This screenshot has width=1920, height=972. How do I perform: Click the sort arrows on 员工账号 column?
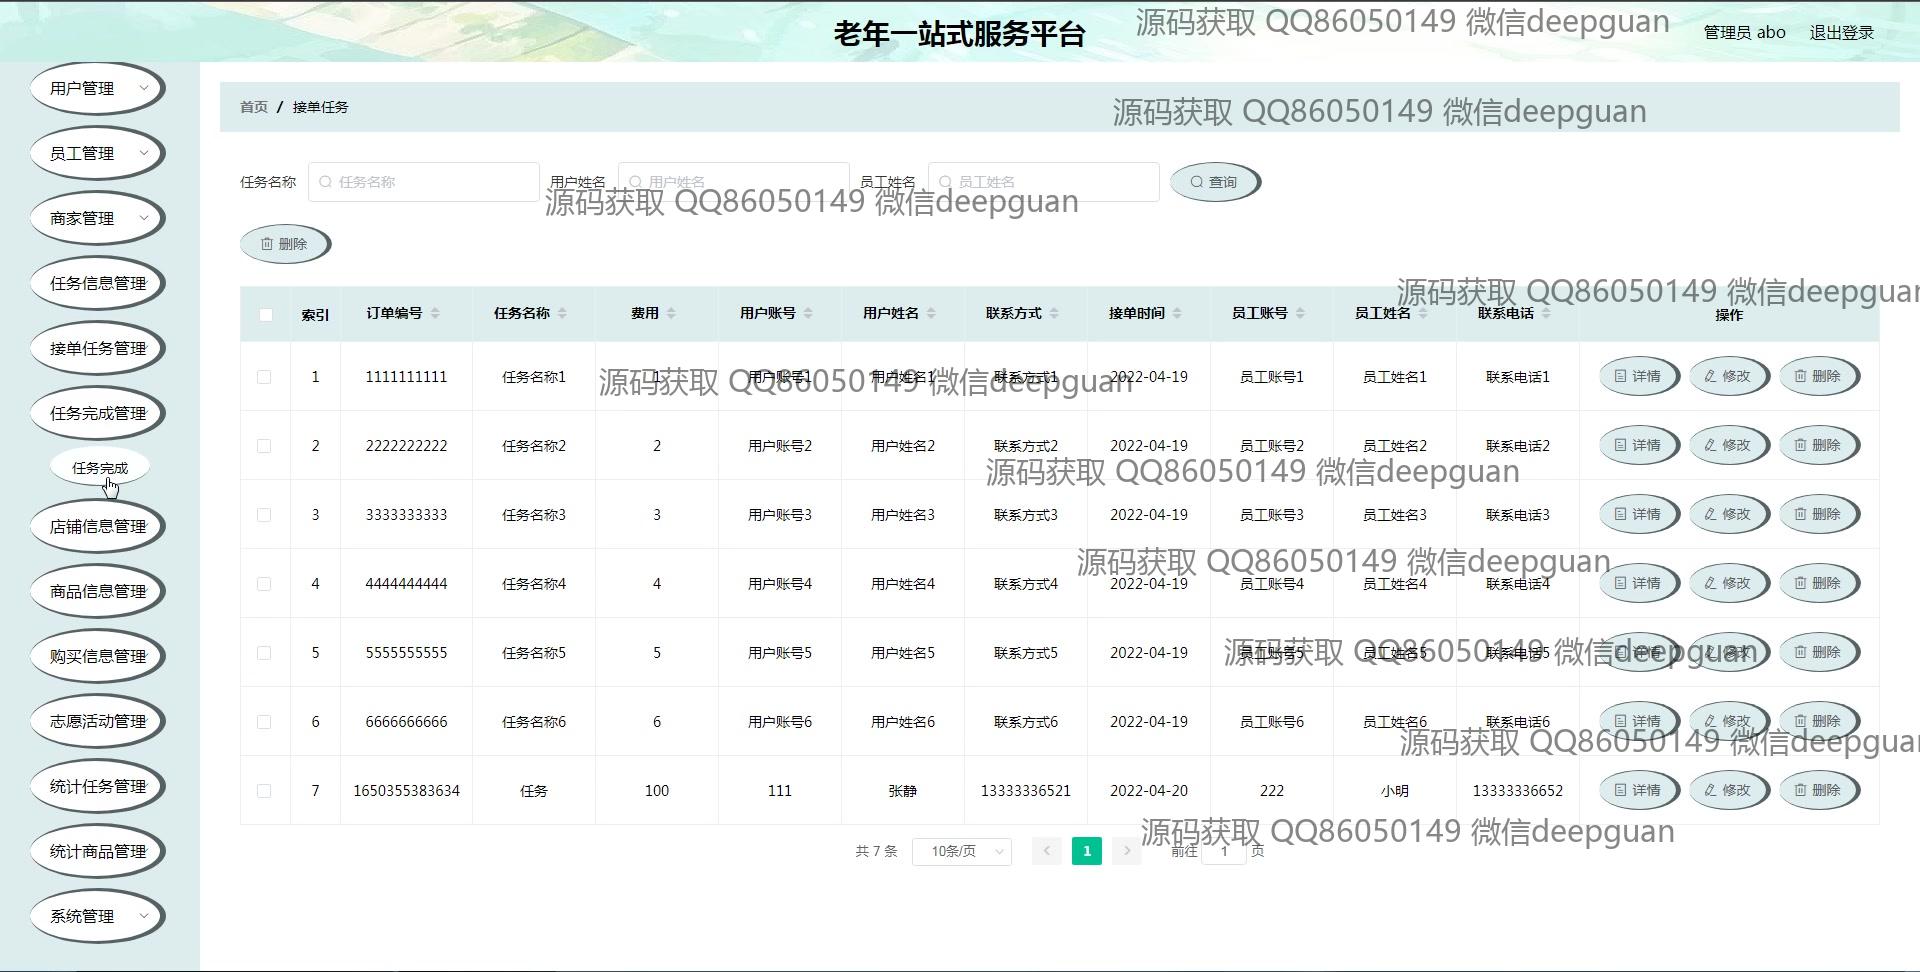coord(1300,314)
